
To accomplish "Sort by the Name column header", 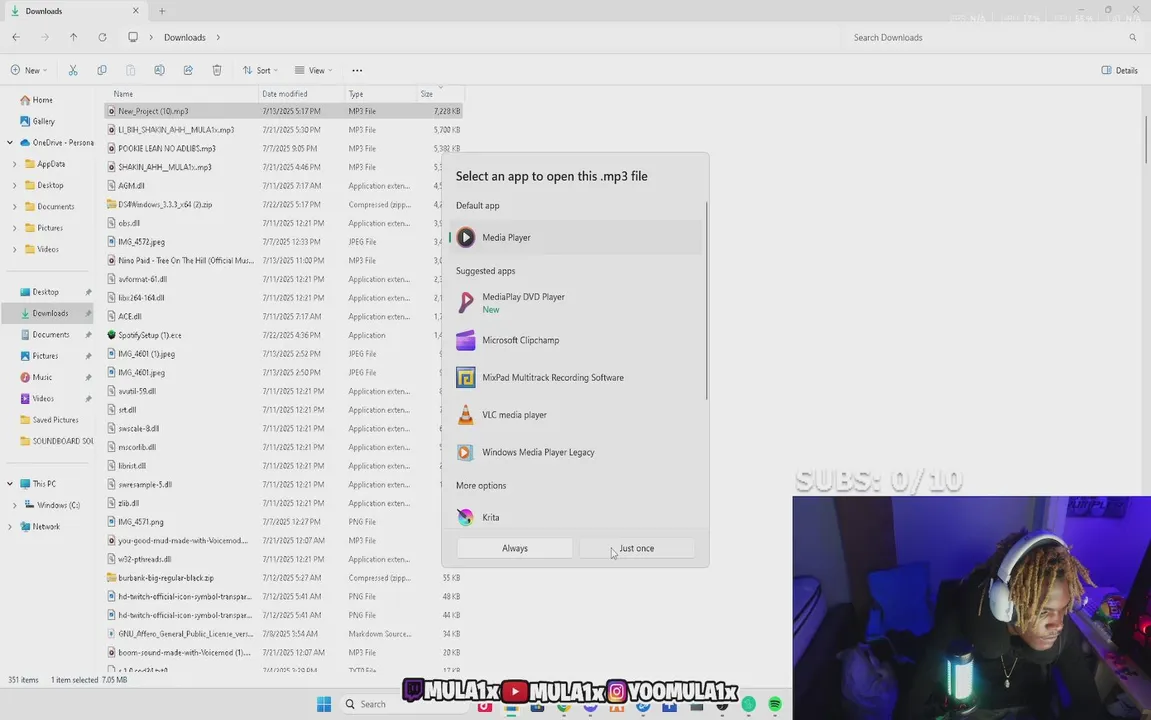I will click(x=181, y=94).
